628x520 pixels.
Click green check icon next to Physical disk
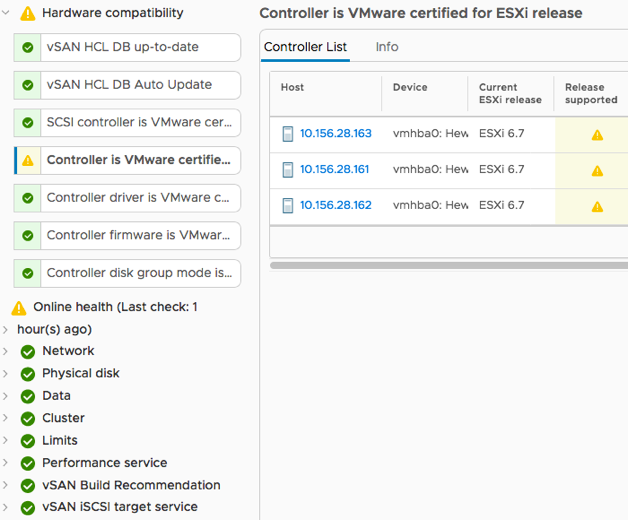click(x=28, y=374)
